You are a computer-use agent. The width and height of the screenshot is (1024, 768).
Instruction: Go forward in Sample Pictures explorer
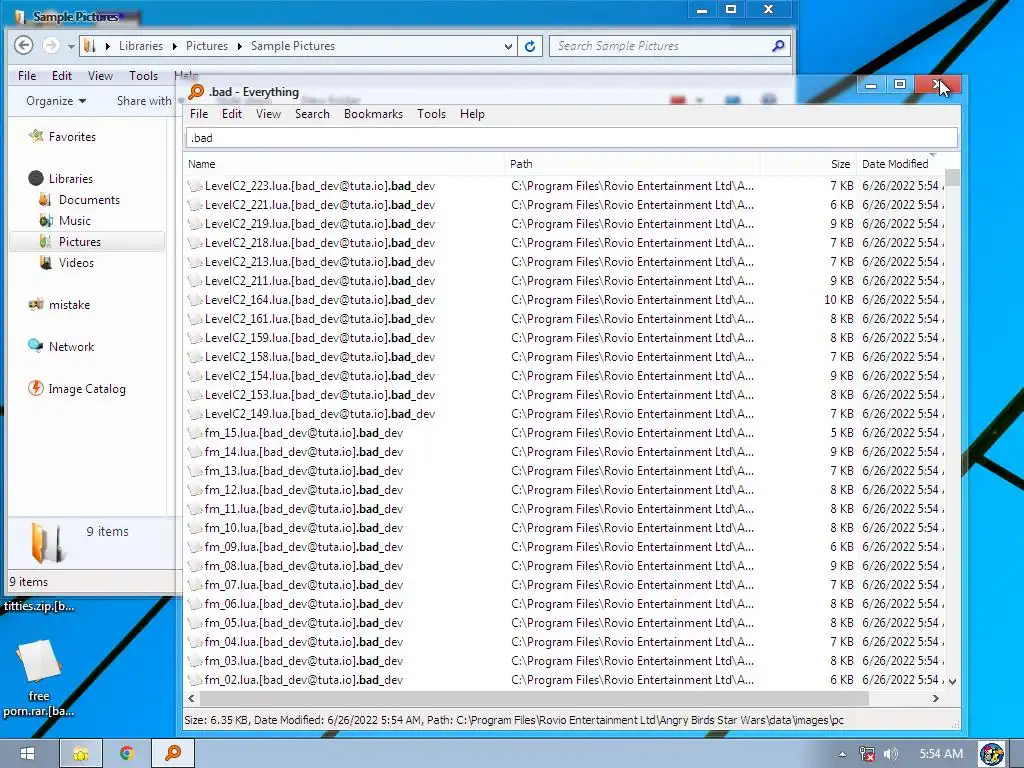pyautogui.click(x=51, y=46)
